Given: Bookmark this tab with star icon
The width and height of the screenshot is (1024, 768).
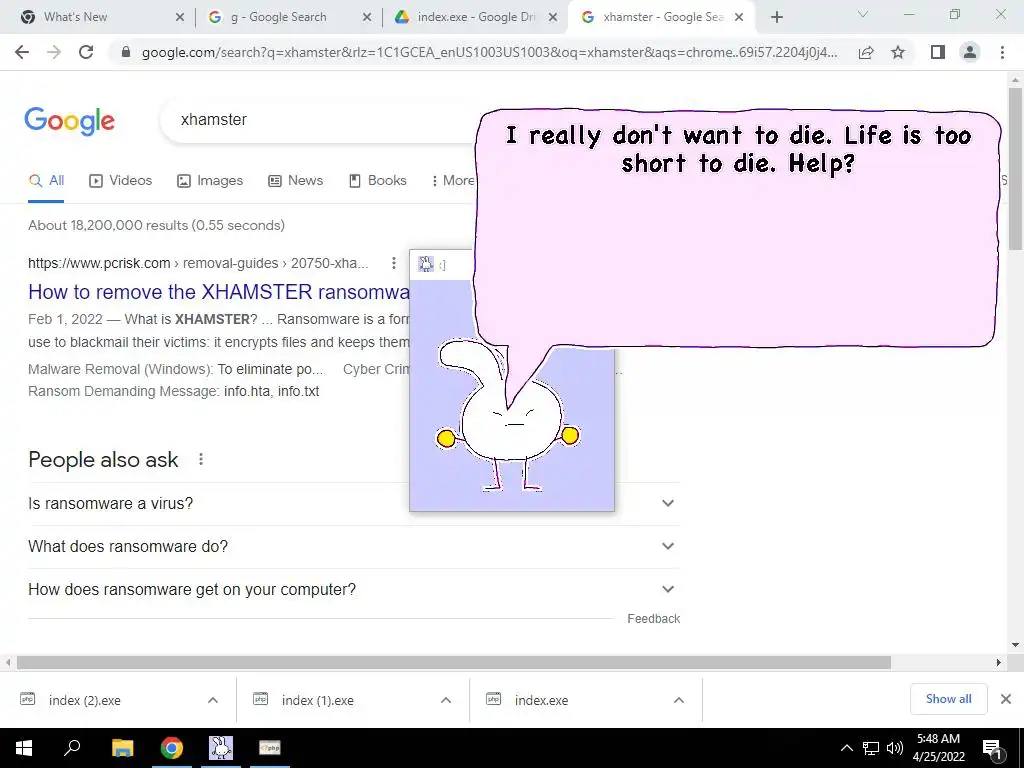Looking at the screenshot, I should point(898,52).
